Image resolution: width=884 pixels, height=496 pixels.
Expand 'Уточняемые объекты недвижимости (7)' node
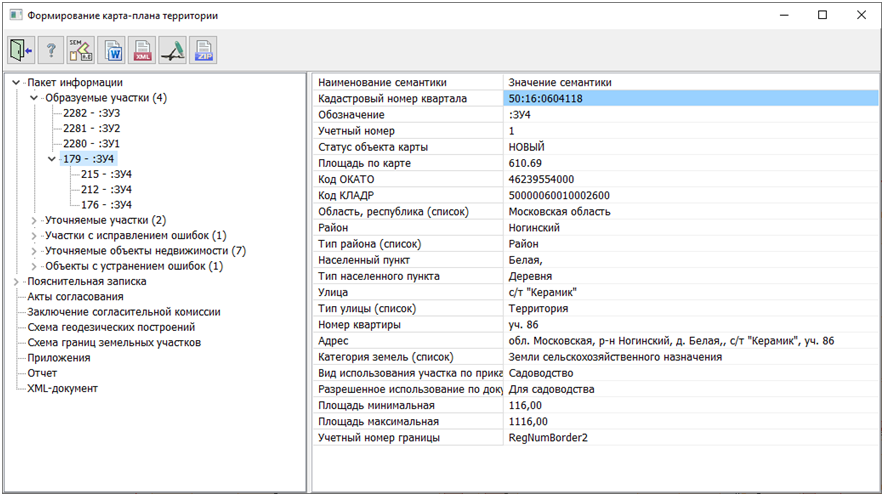point(35,251)
